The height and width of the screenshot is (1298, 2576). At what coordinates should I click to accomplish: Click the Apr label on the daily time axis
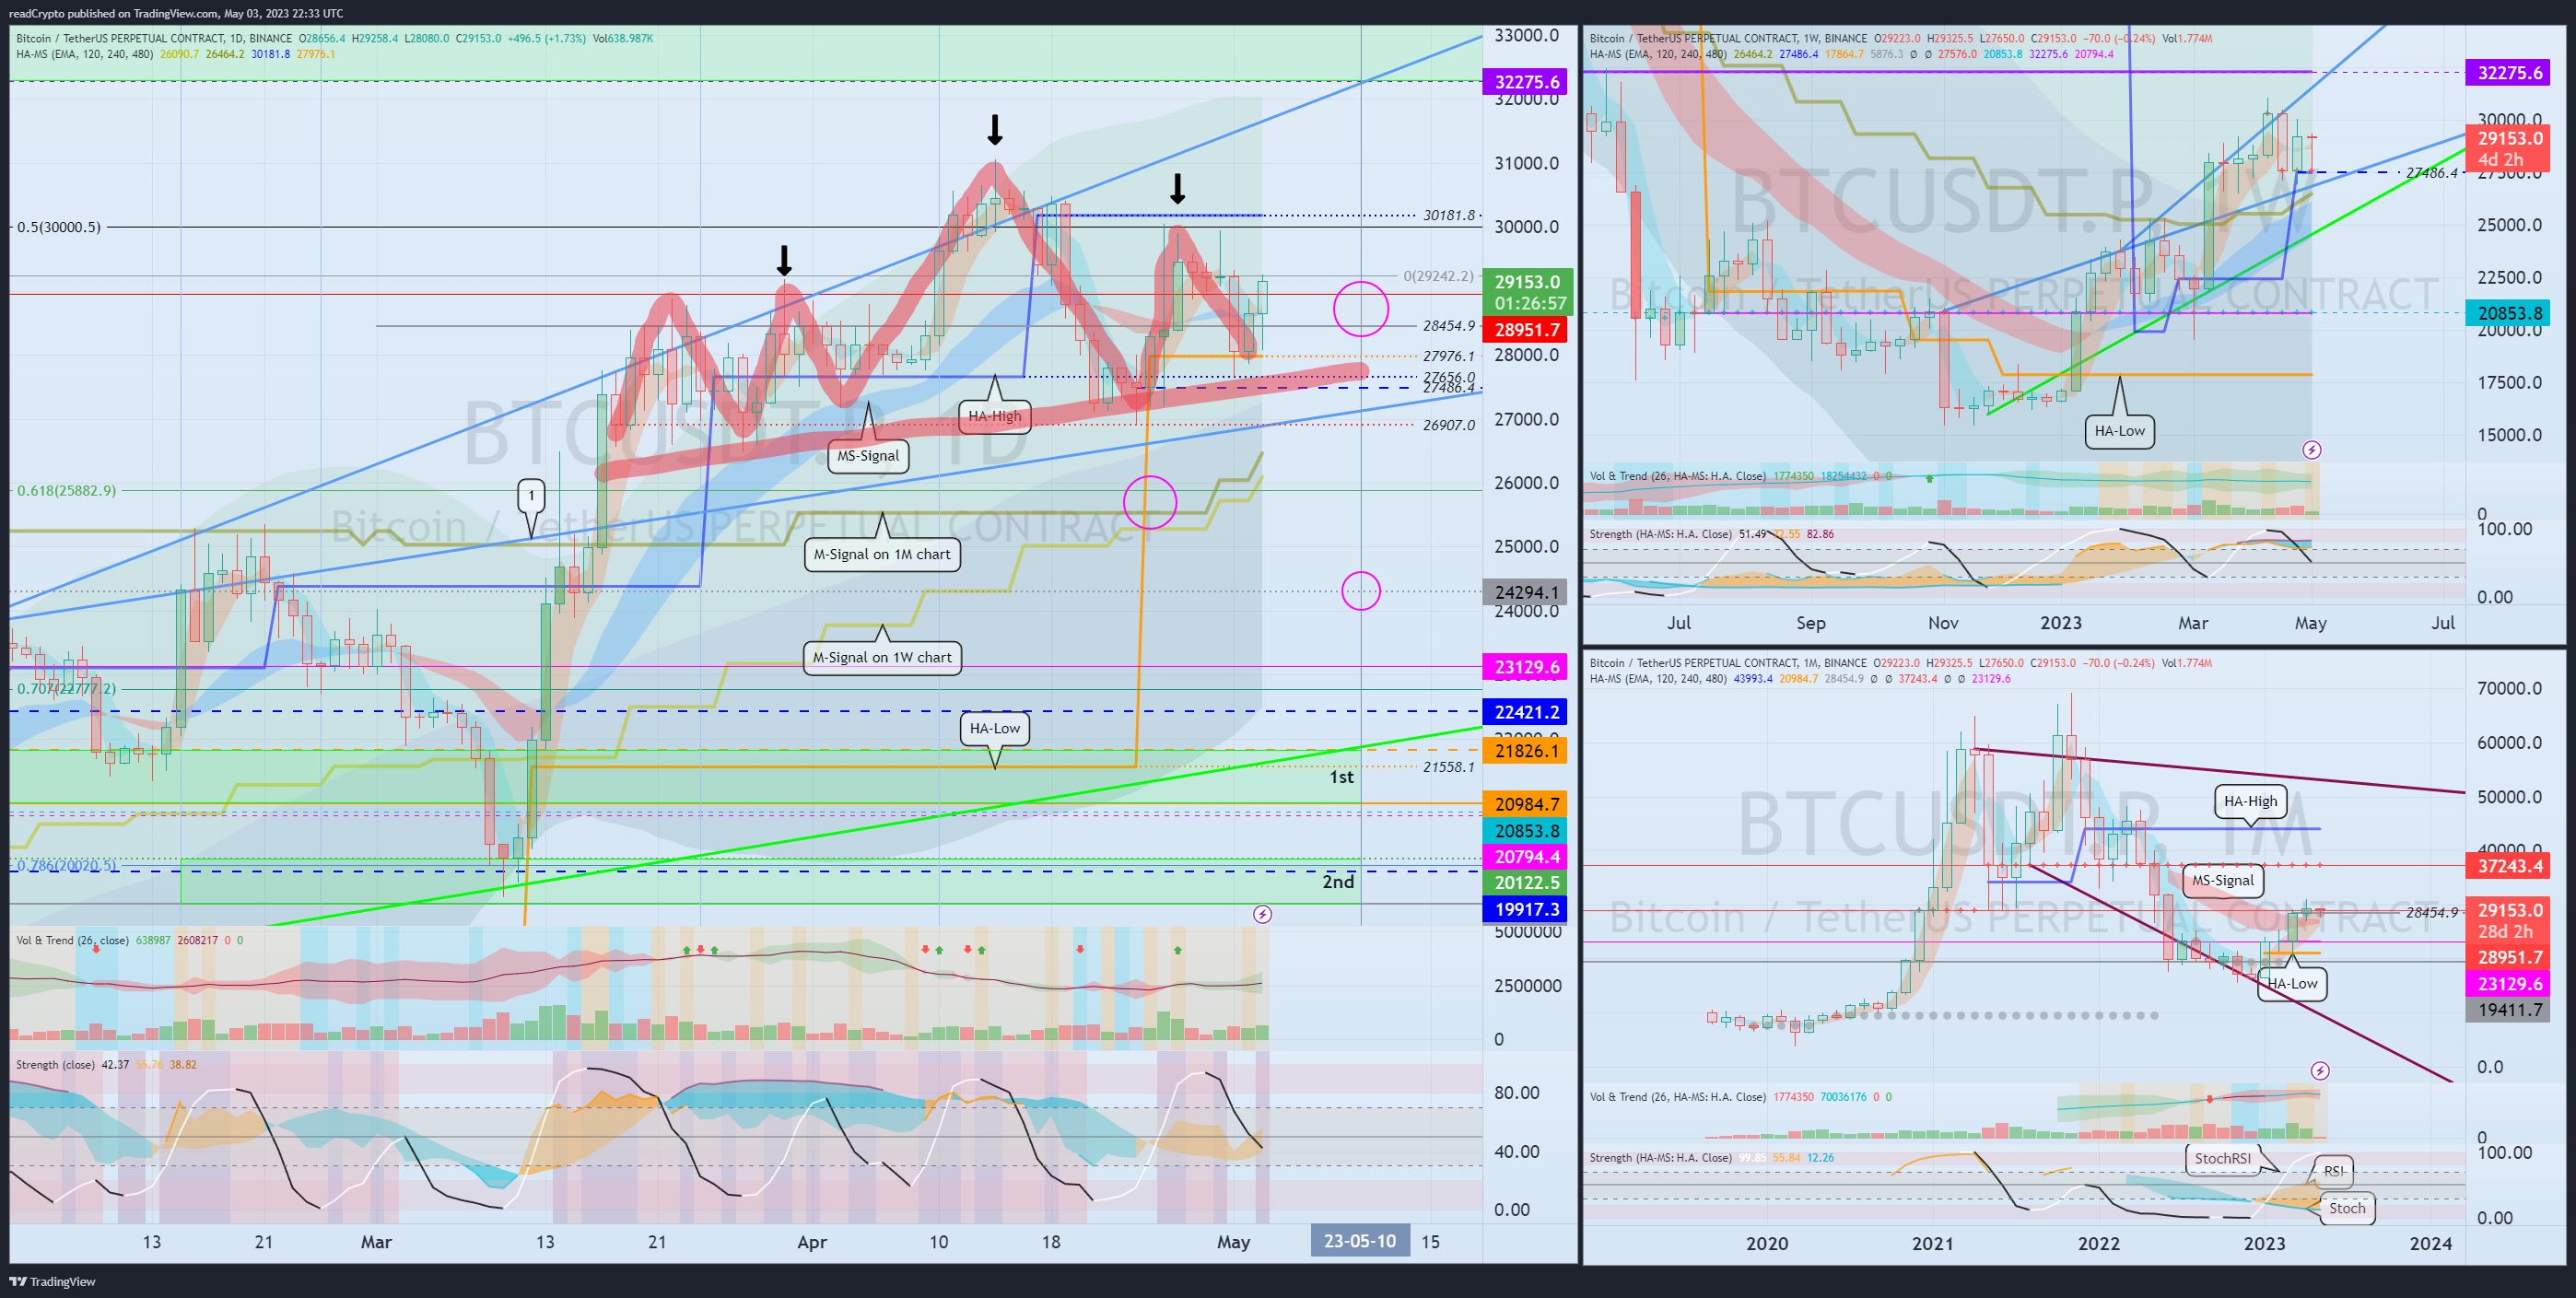(812, 1242)
